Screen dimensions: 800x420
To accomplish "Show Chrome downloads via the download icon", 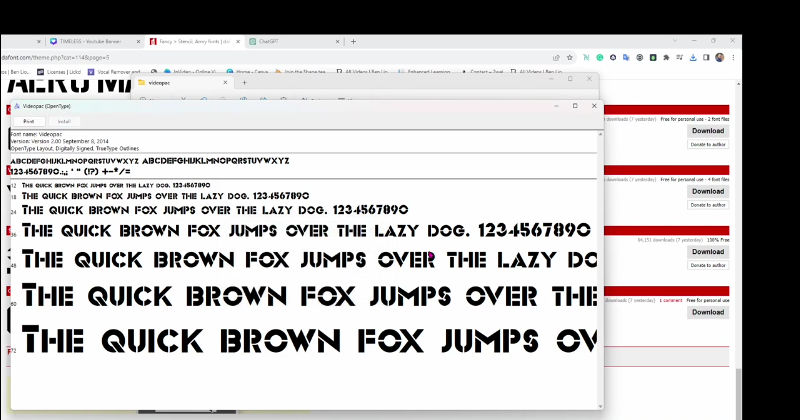I will point(693,58).
